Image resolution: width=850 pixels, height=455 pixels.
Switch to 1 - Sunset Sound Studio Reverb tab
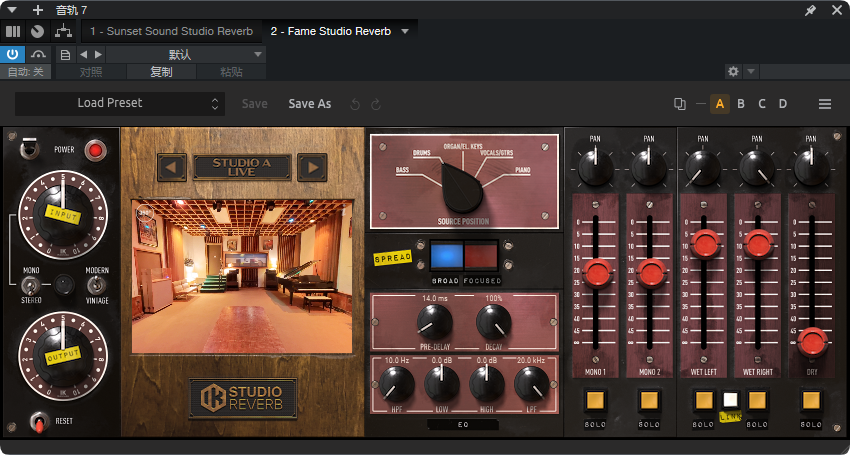(172, 31)
